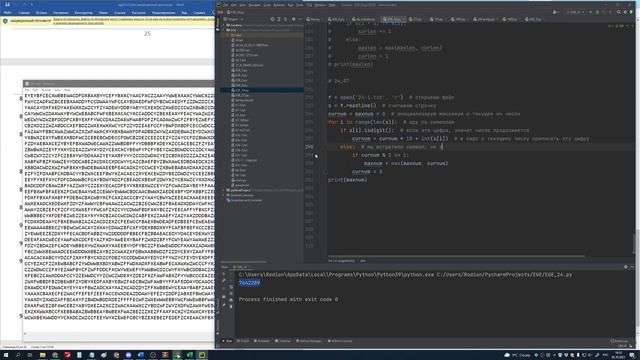The image size is (640, 360).
Task: Expand External Libraries node
Action: pyautogui.click(x=223, y=195)
